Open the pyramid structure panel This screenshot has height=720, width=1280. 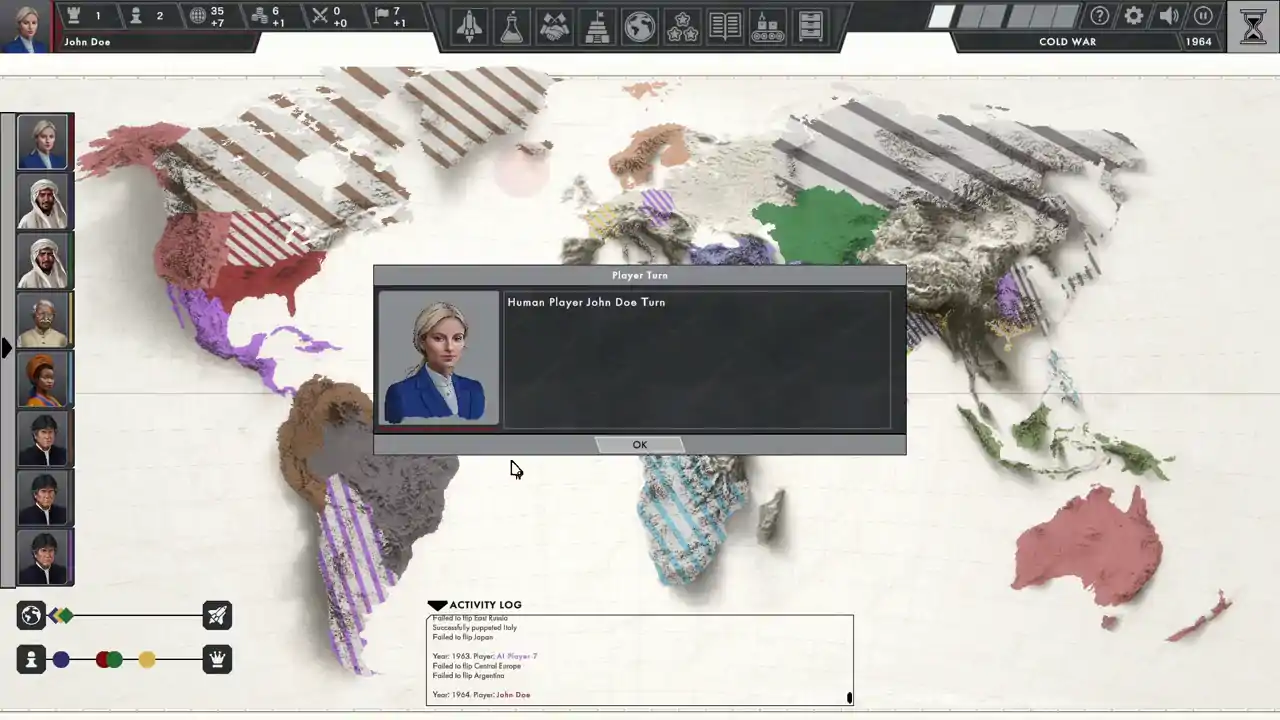click(x=597, y=25)
